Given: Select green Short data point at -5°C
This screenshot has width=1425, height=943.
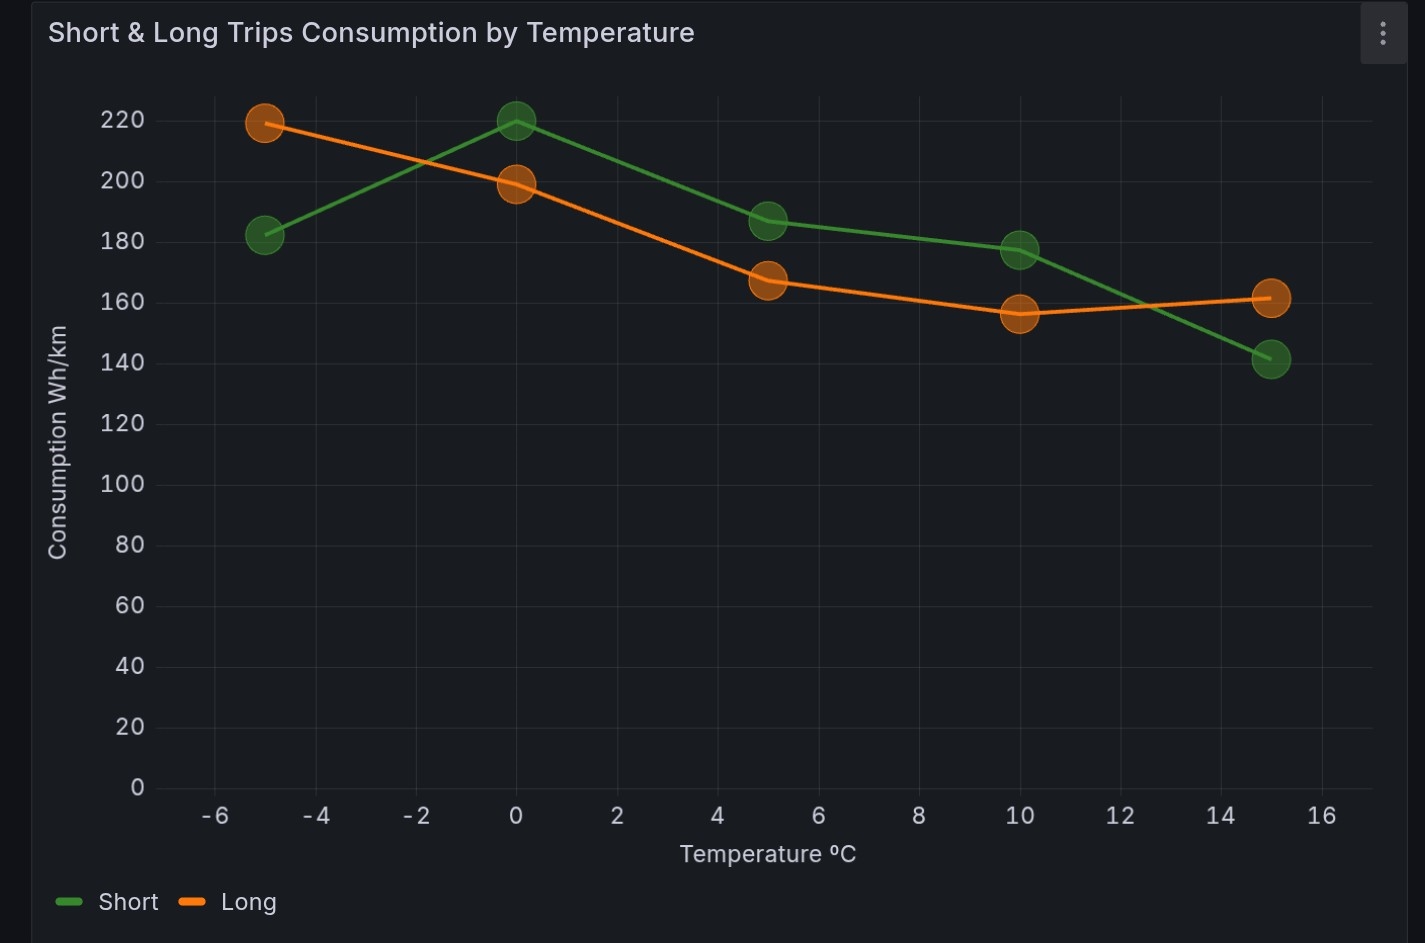Looking at the screenshot, I should [x=264, y=235].
